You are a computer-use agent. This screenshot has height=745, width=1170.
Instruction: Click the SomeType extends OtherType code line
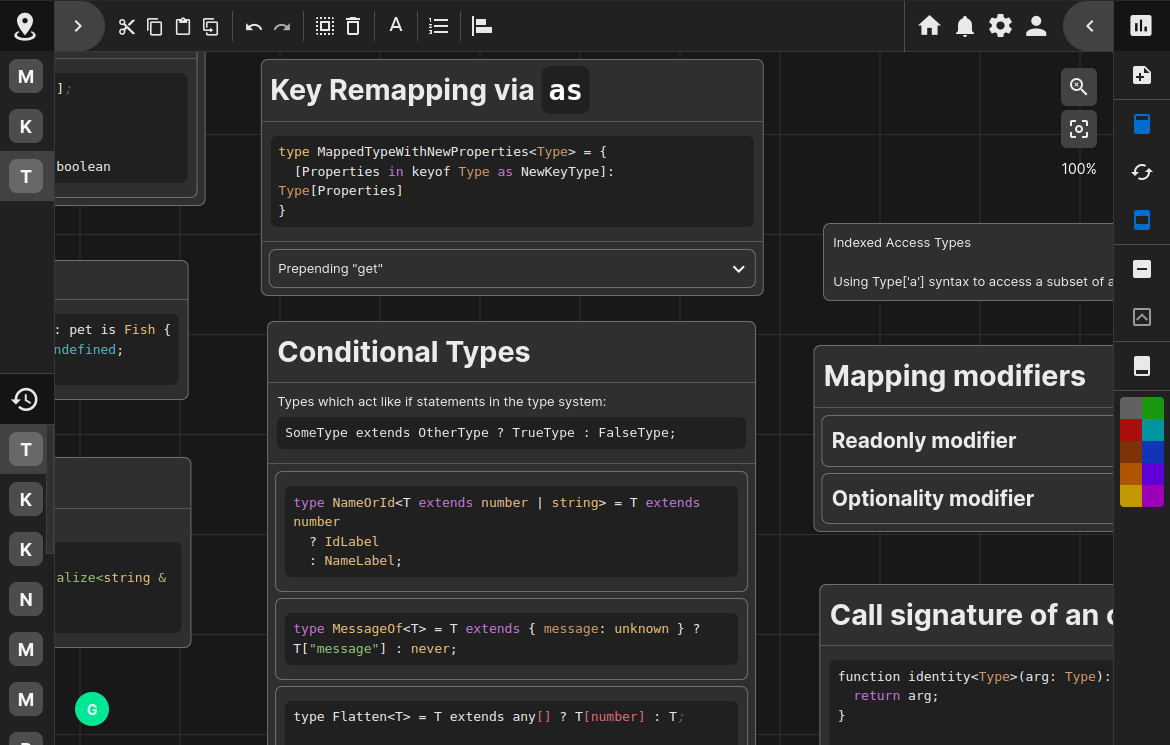point(511,433)
